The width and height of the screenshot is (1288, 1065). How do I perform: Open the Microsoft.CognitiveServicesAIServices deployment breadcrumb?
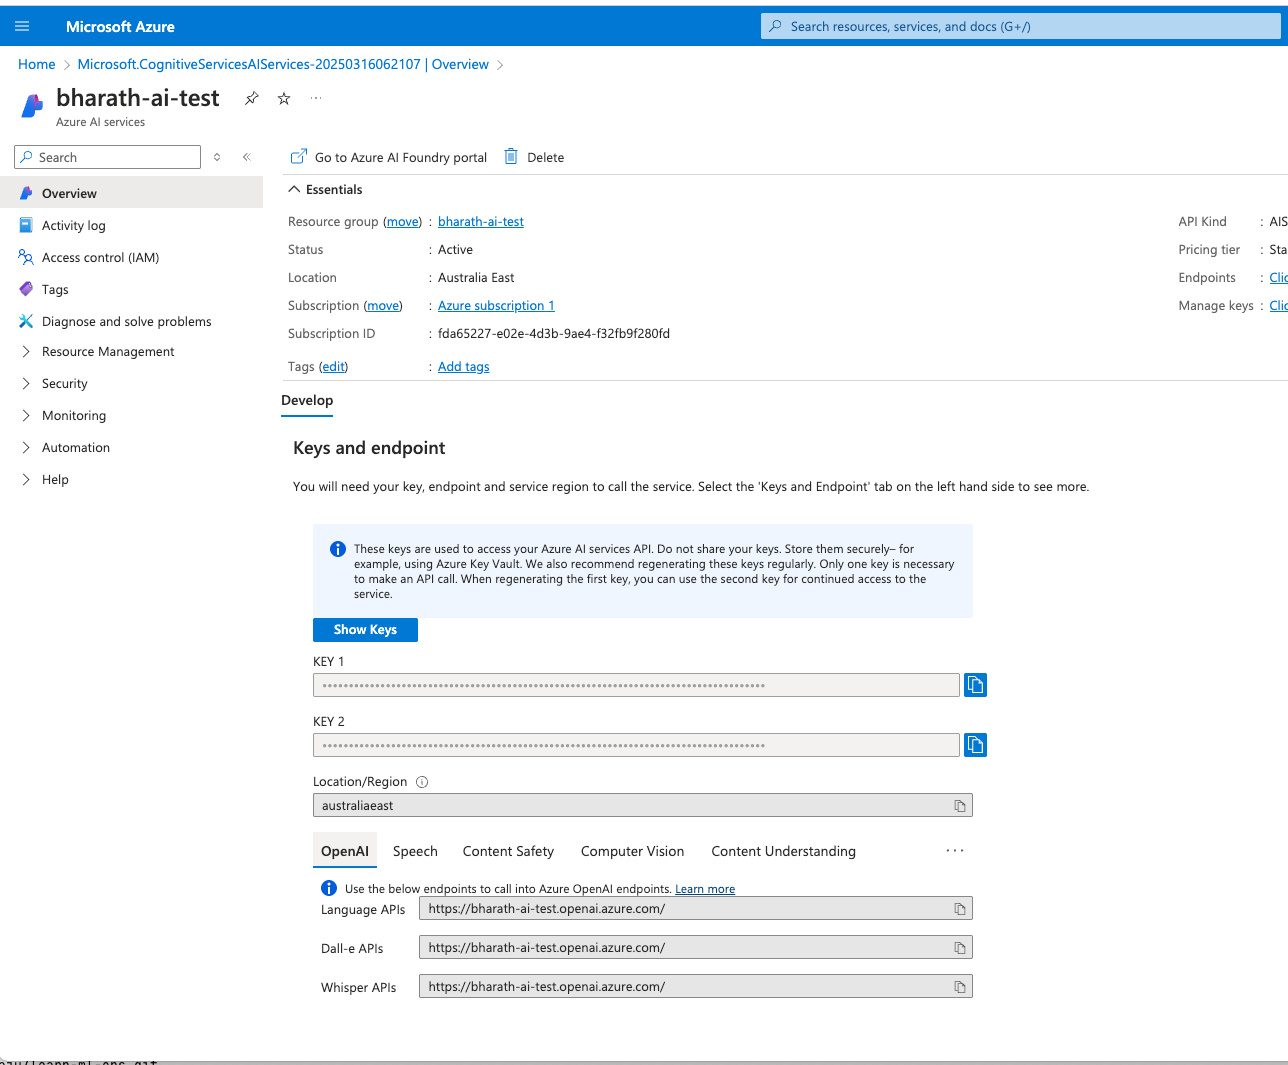(x=283, y=64)
